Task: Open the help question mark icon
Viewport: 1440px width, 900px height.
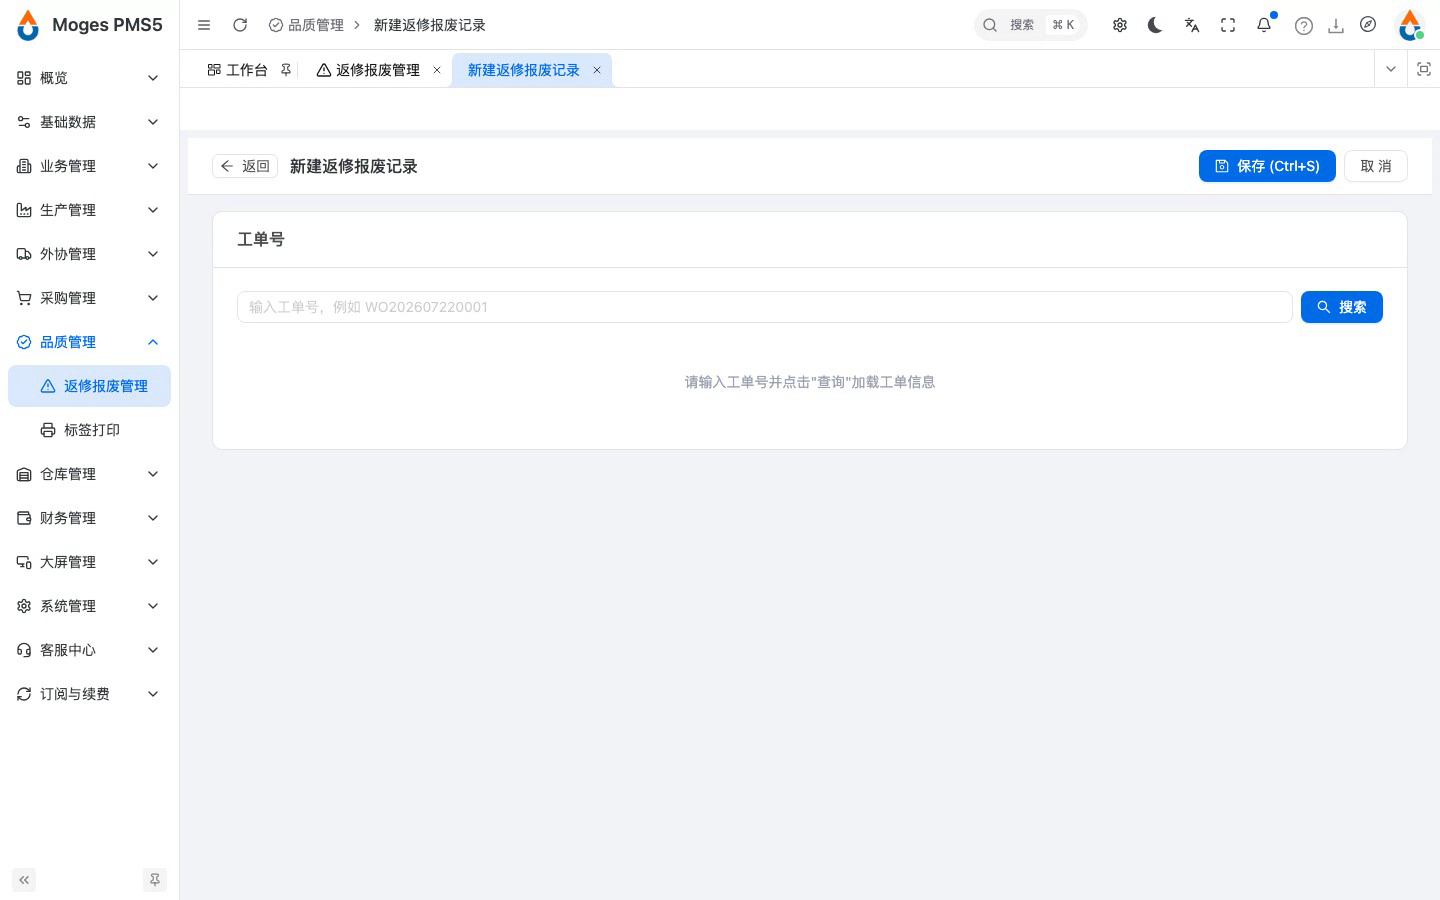Action: click(1304, 26)
